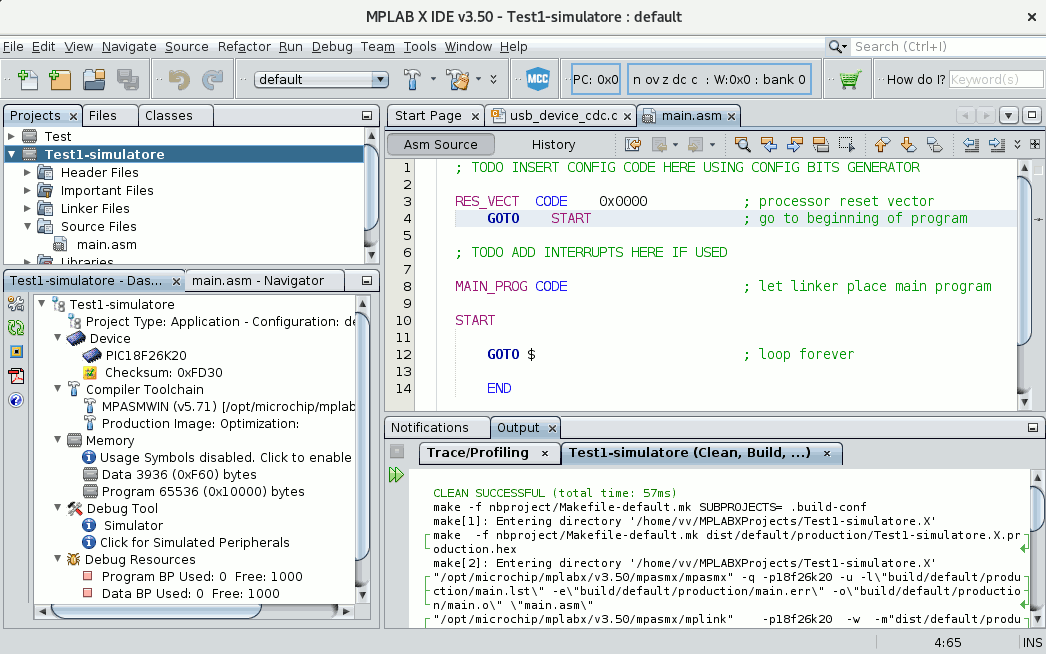Click dashboard green refresh icon

click(16, 328)
